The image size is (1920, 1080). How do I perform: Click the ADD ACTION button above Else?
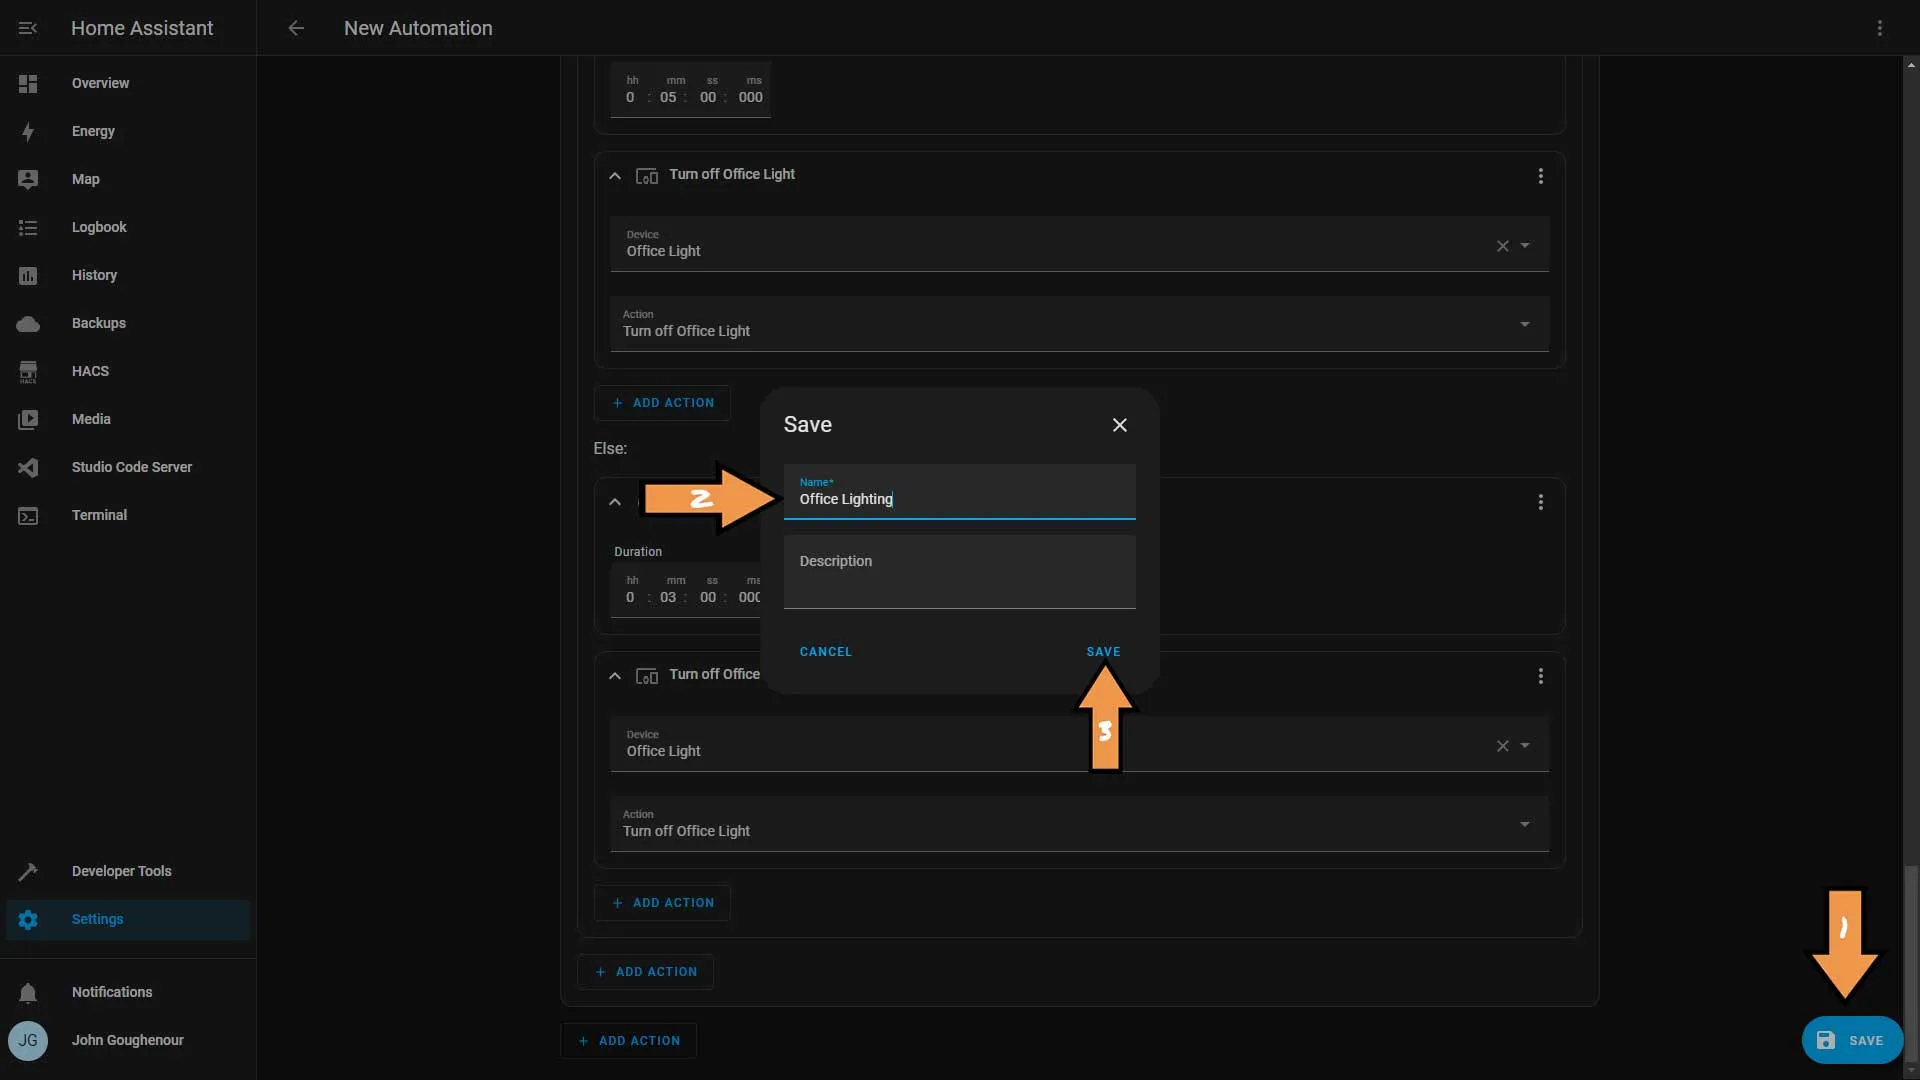(x=662, y=403)
